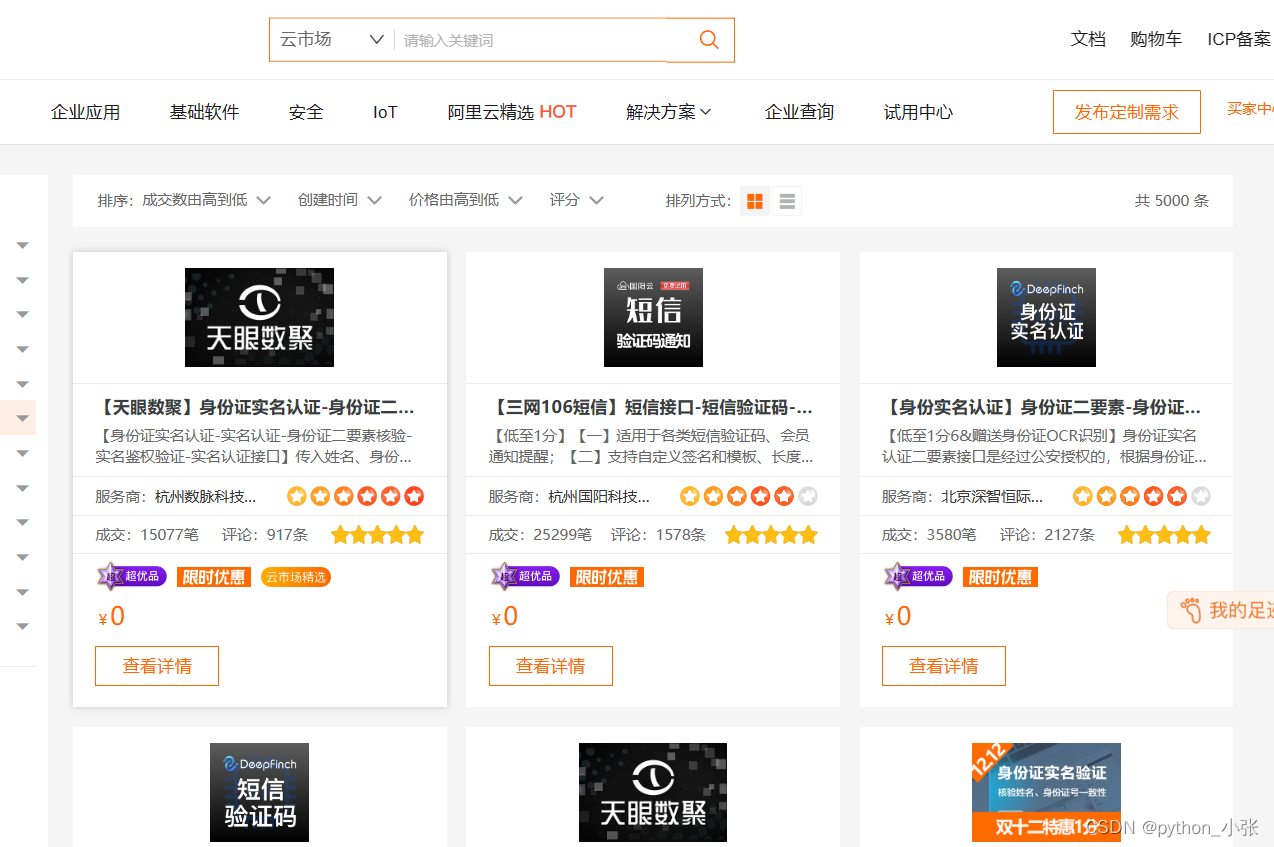Click 超优品 badge on 天眼数聚 card
Screen dimensions: 1274x847
click(132, 576)
